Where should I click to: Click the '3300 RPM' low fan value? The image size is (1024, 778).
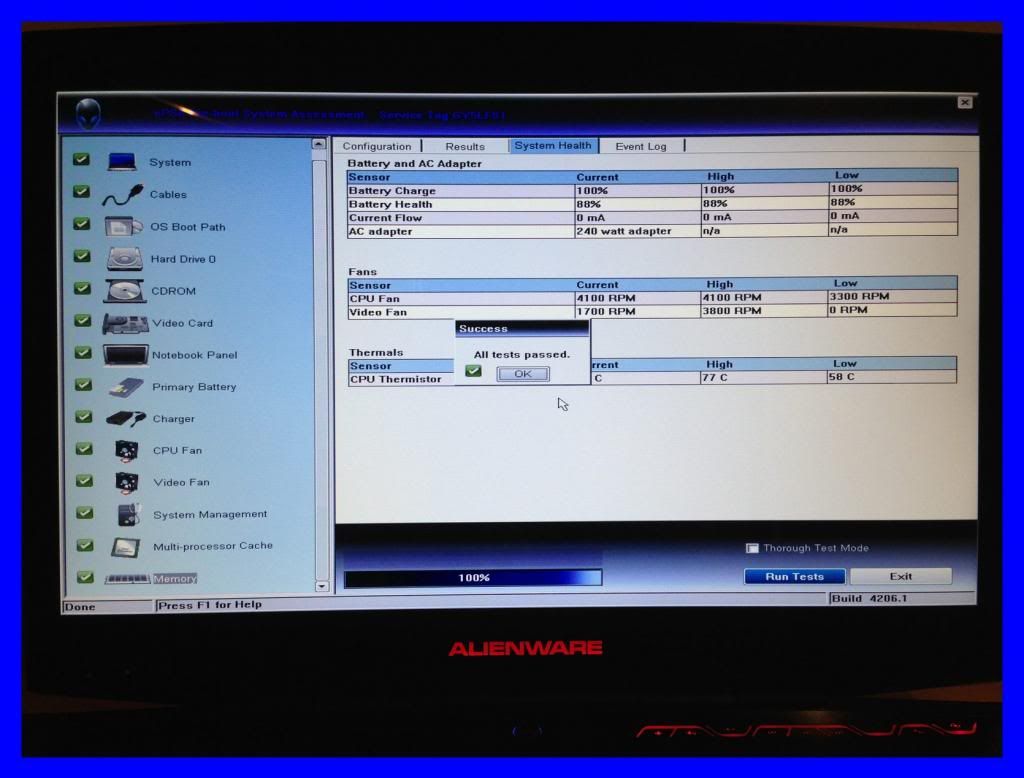pos(859,296)
